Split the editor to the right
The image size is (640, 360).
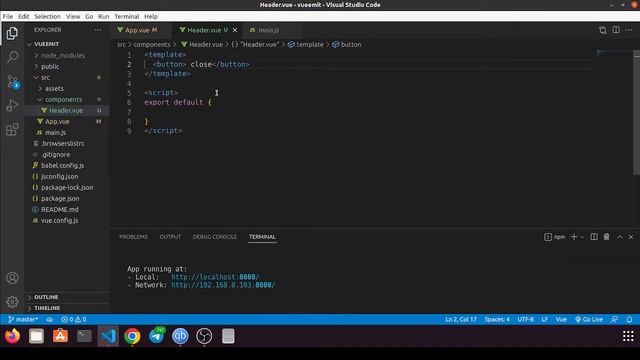pyautogui.click(x=616, y=30)
